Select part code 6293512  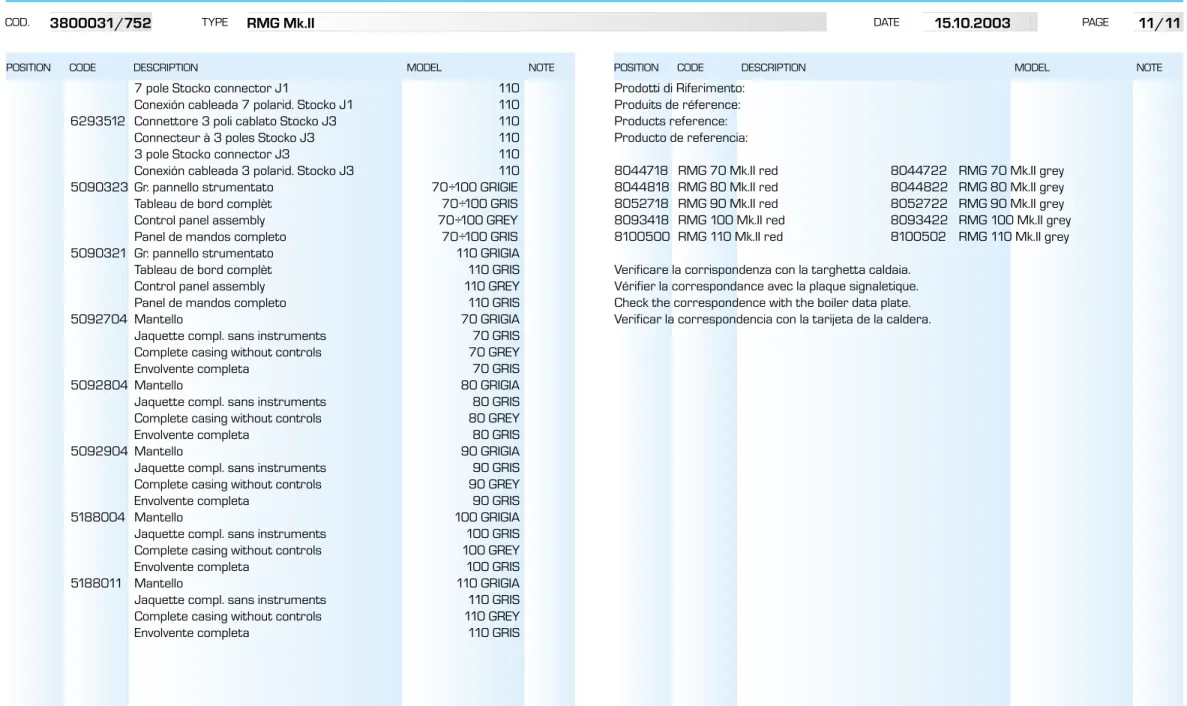98,121
